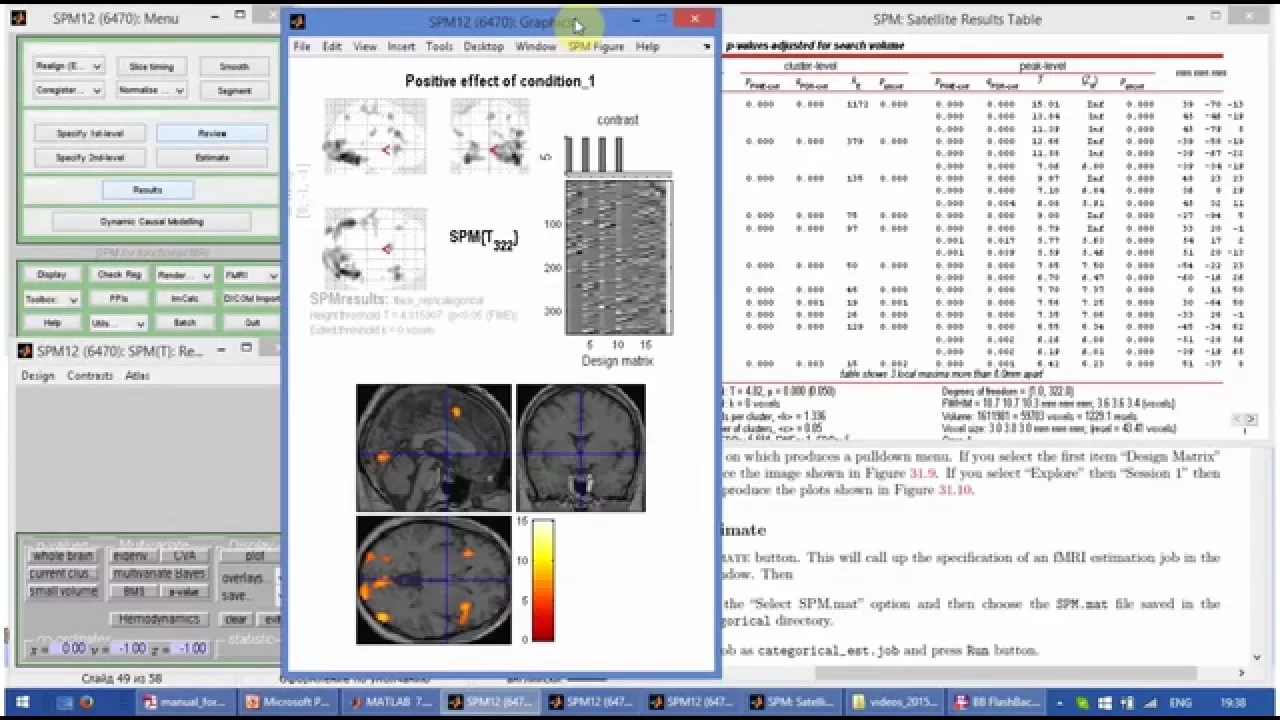Click the design matrix image
Screen dimensions: 1280x720
click(618, 258)
